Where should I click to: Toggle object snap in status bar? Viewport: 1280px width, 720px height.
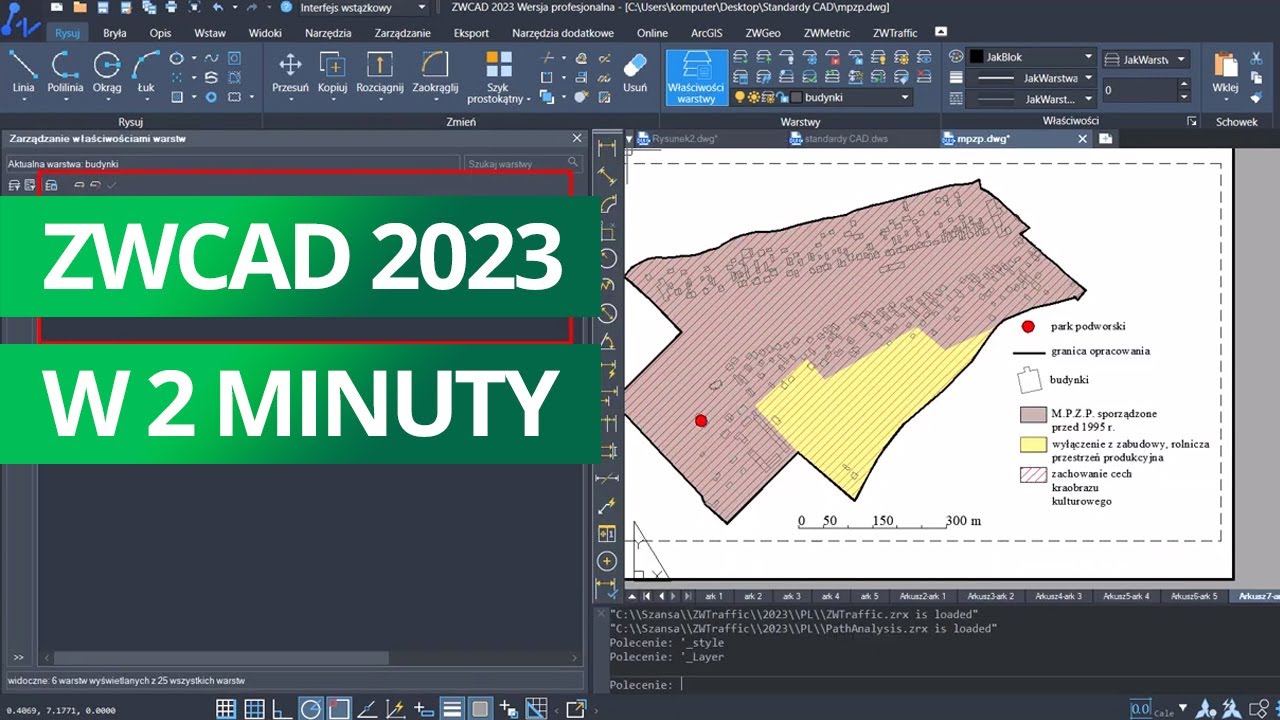(x=338, y=709)
